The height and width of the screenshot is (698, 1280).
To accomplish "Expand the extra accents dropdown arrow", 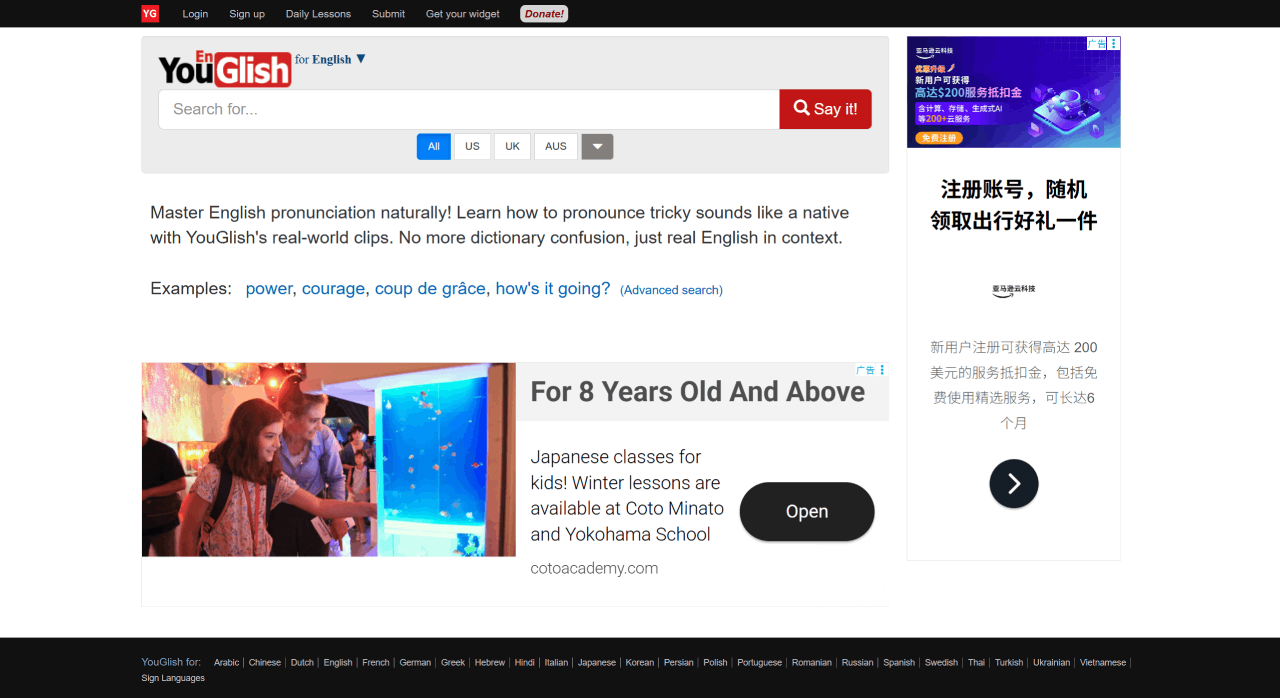I will [597, 146].
